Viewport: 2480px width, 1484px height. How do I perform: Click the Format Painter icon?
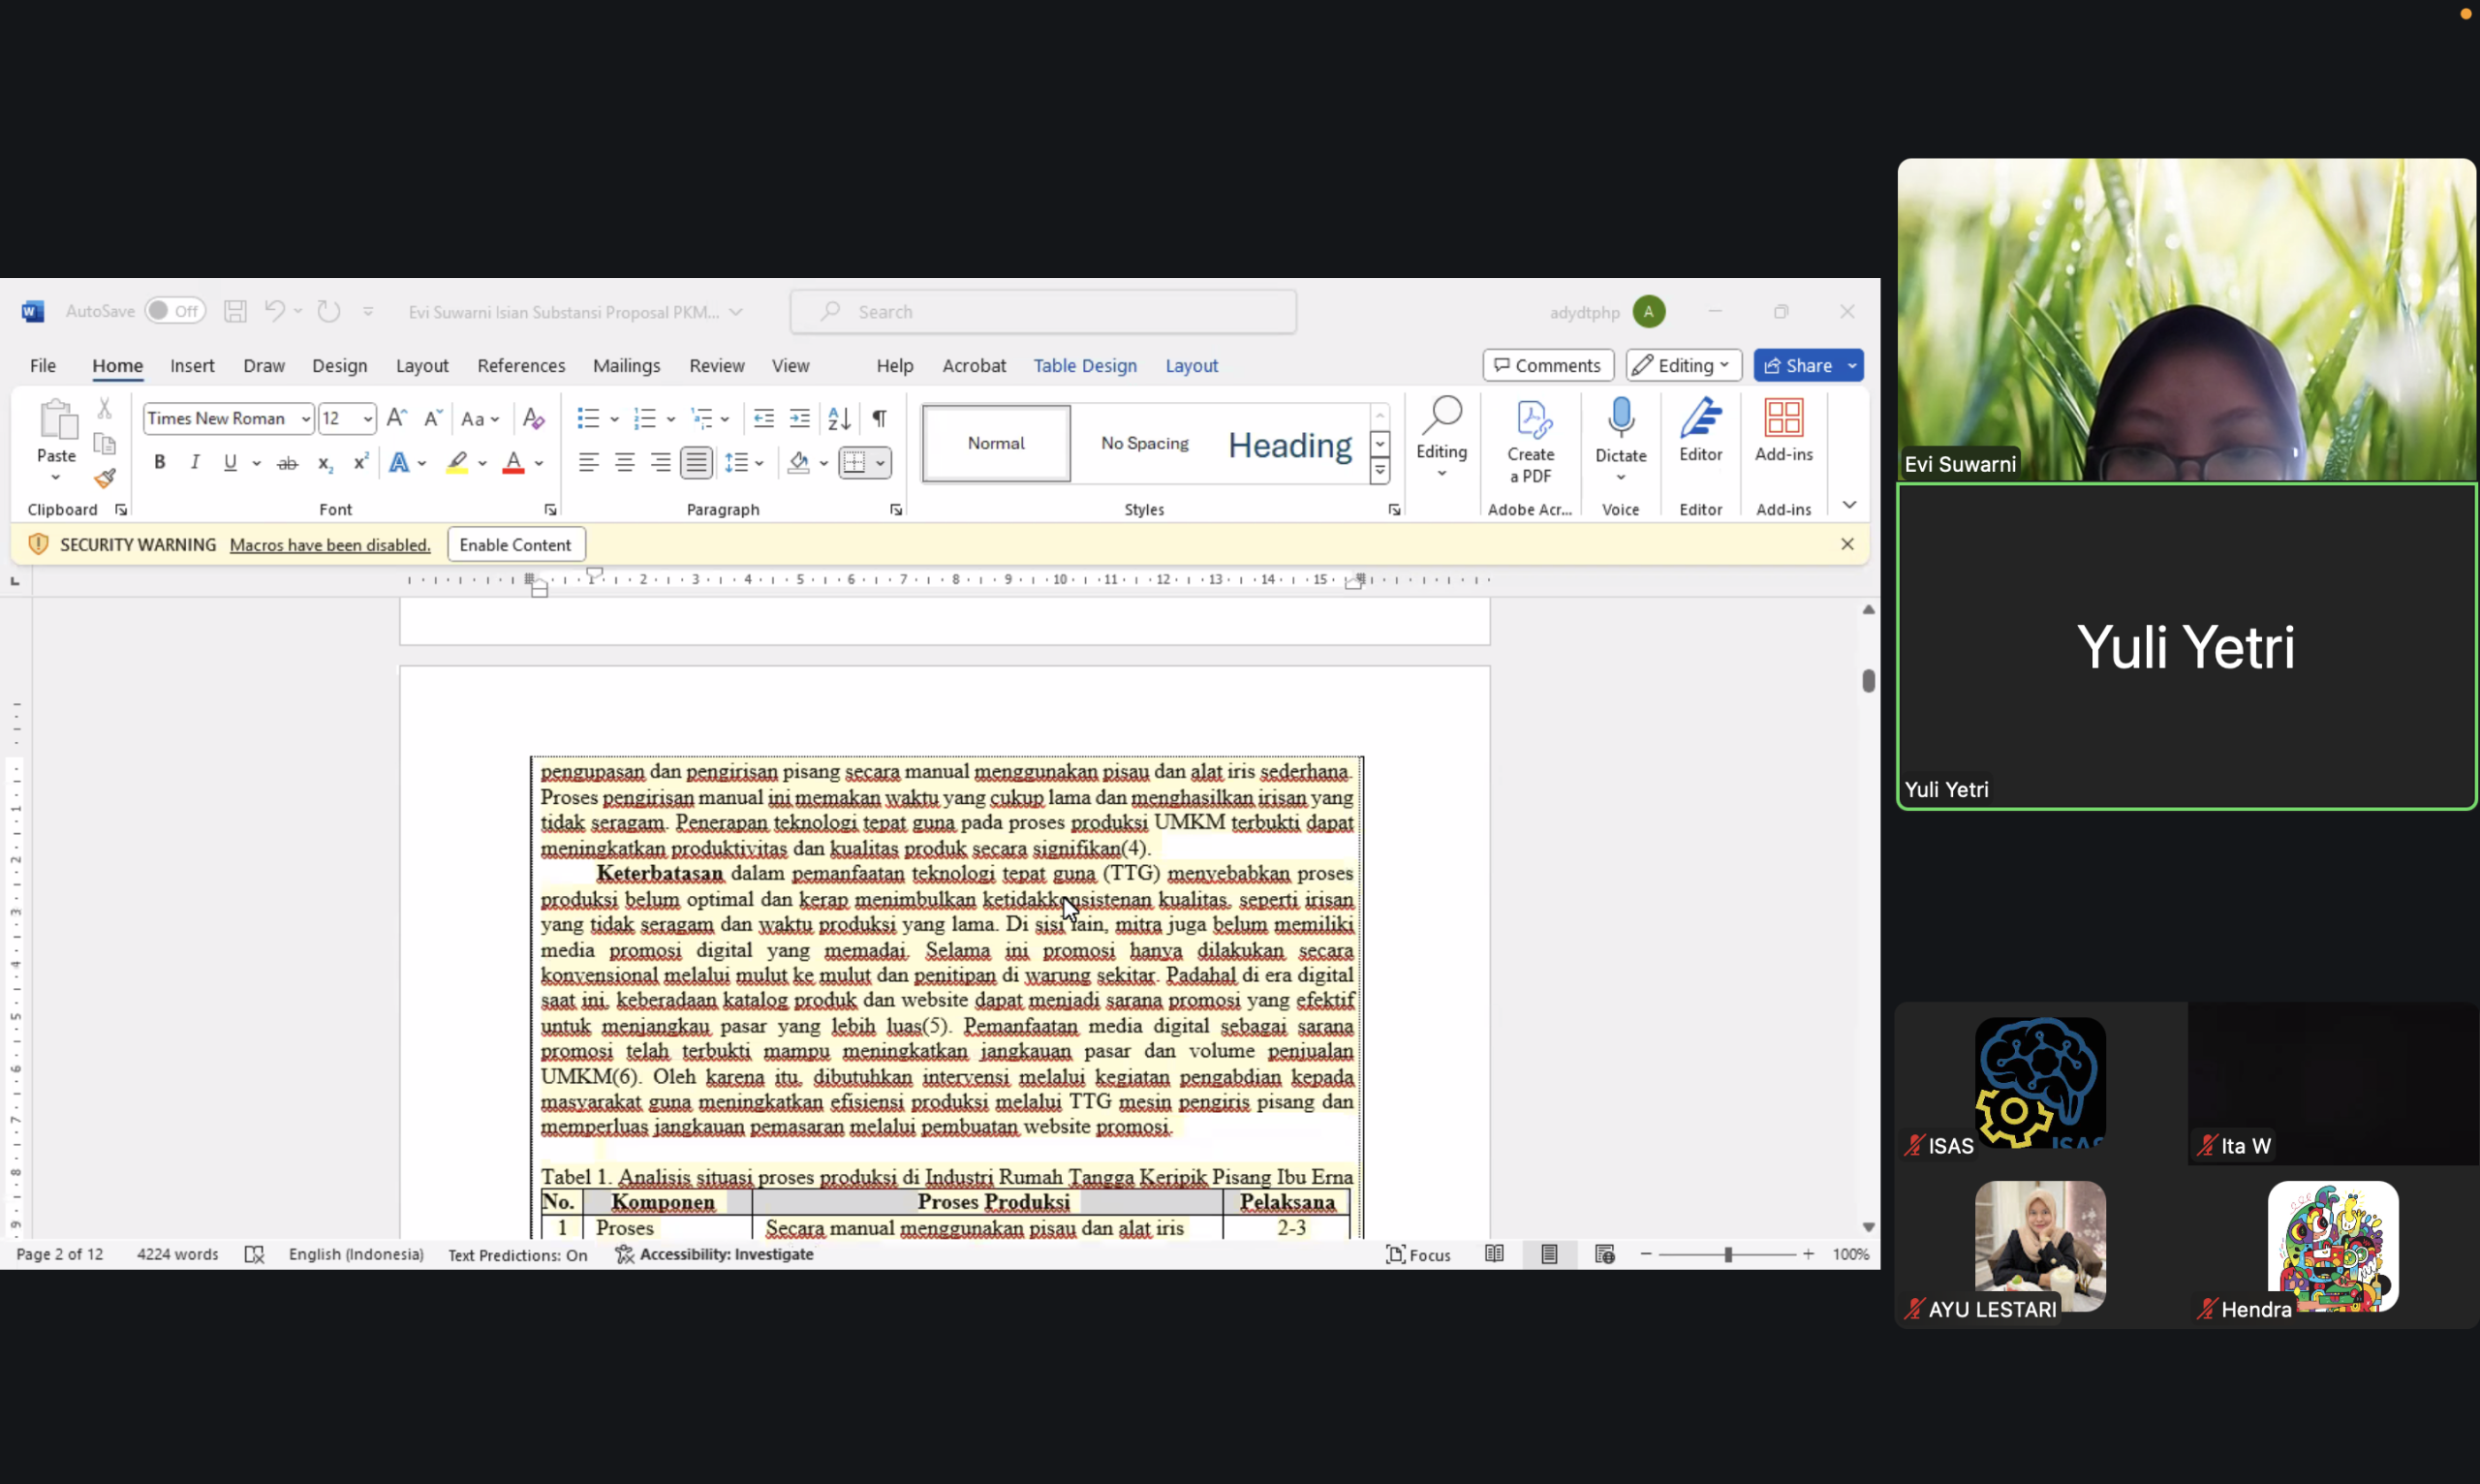105,479
